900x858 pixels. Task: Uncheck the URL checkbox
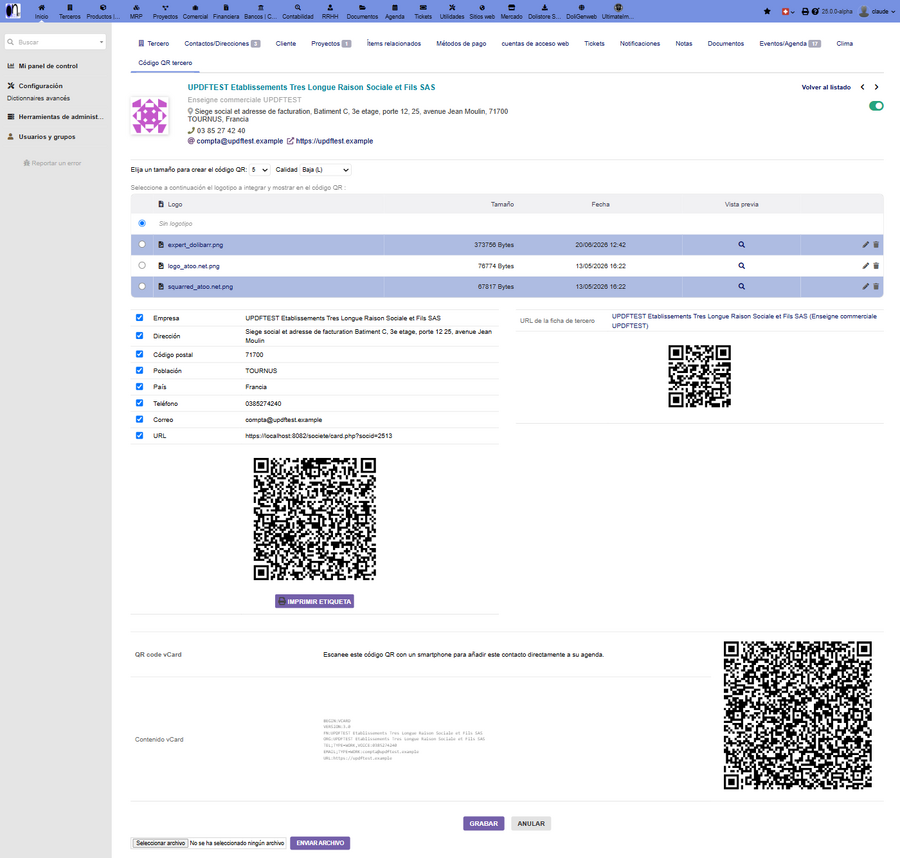pyautogui.click(x=139, y=436)
